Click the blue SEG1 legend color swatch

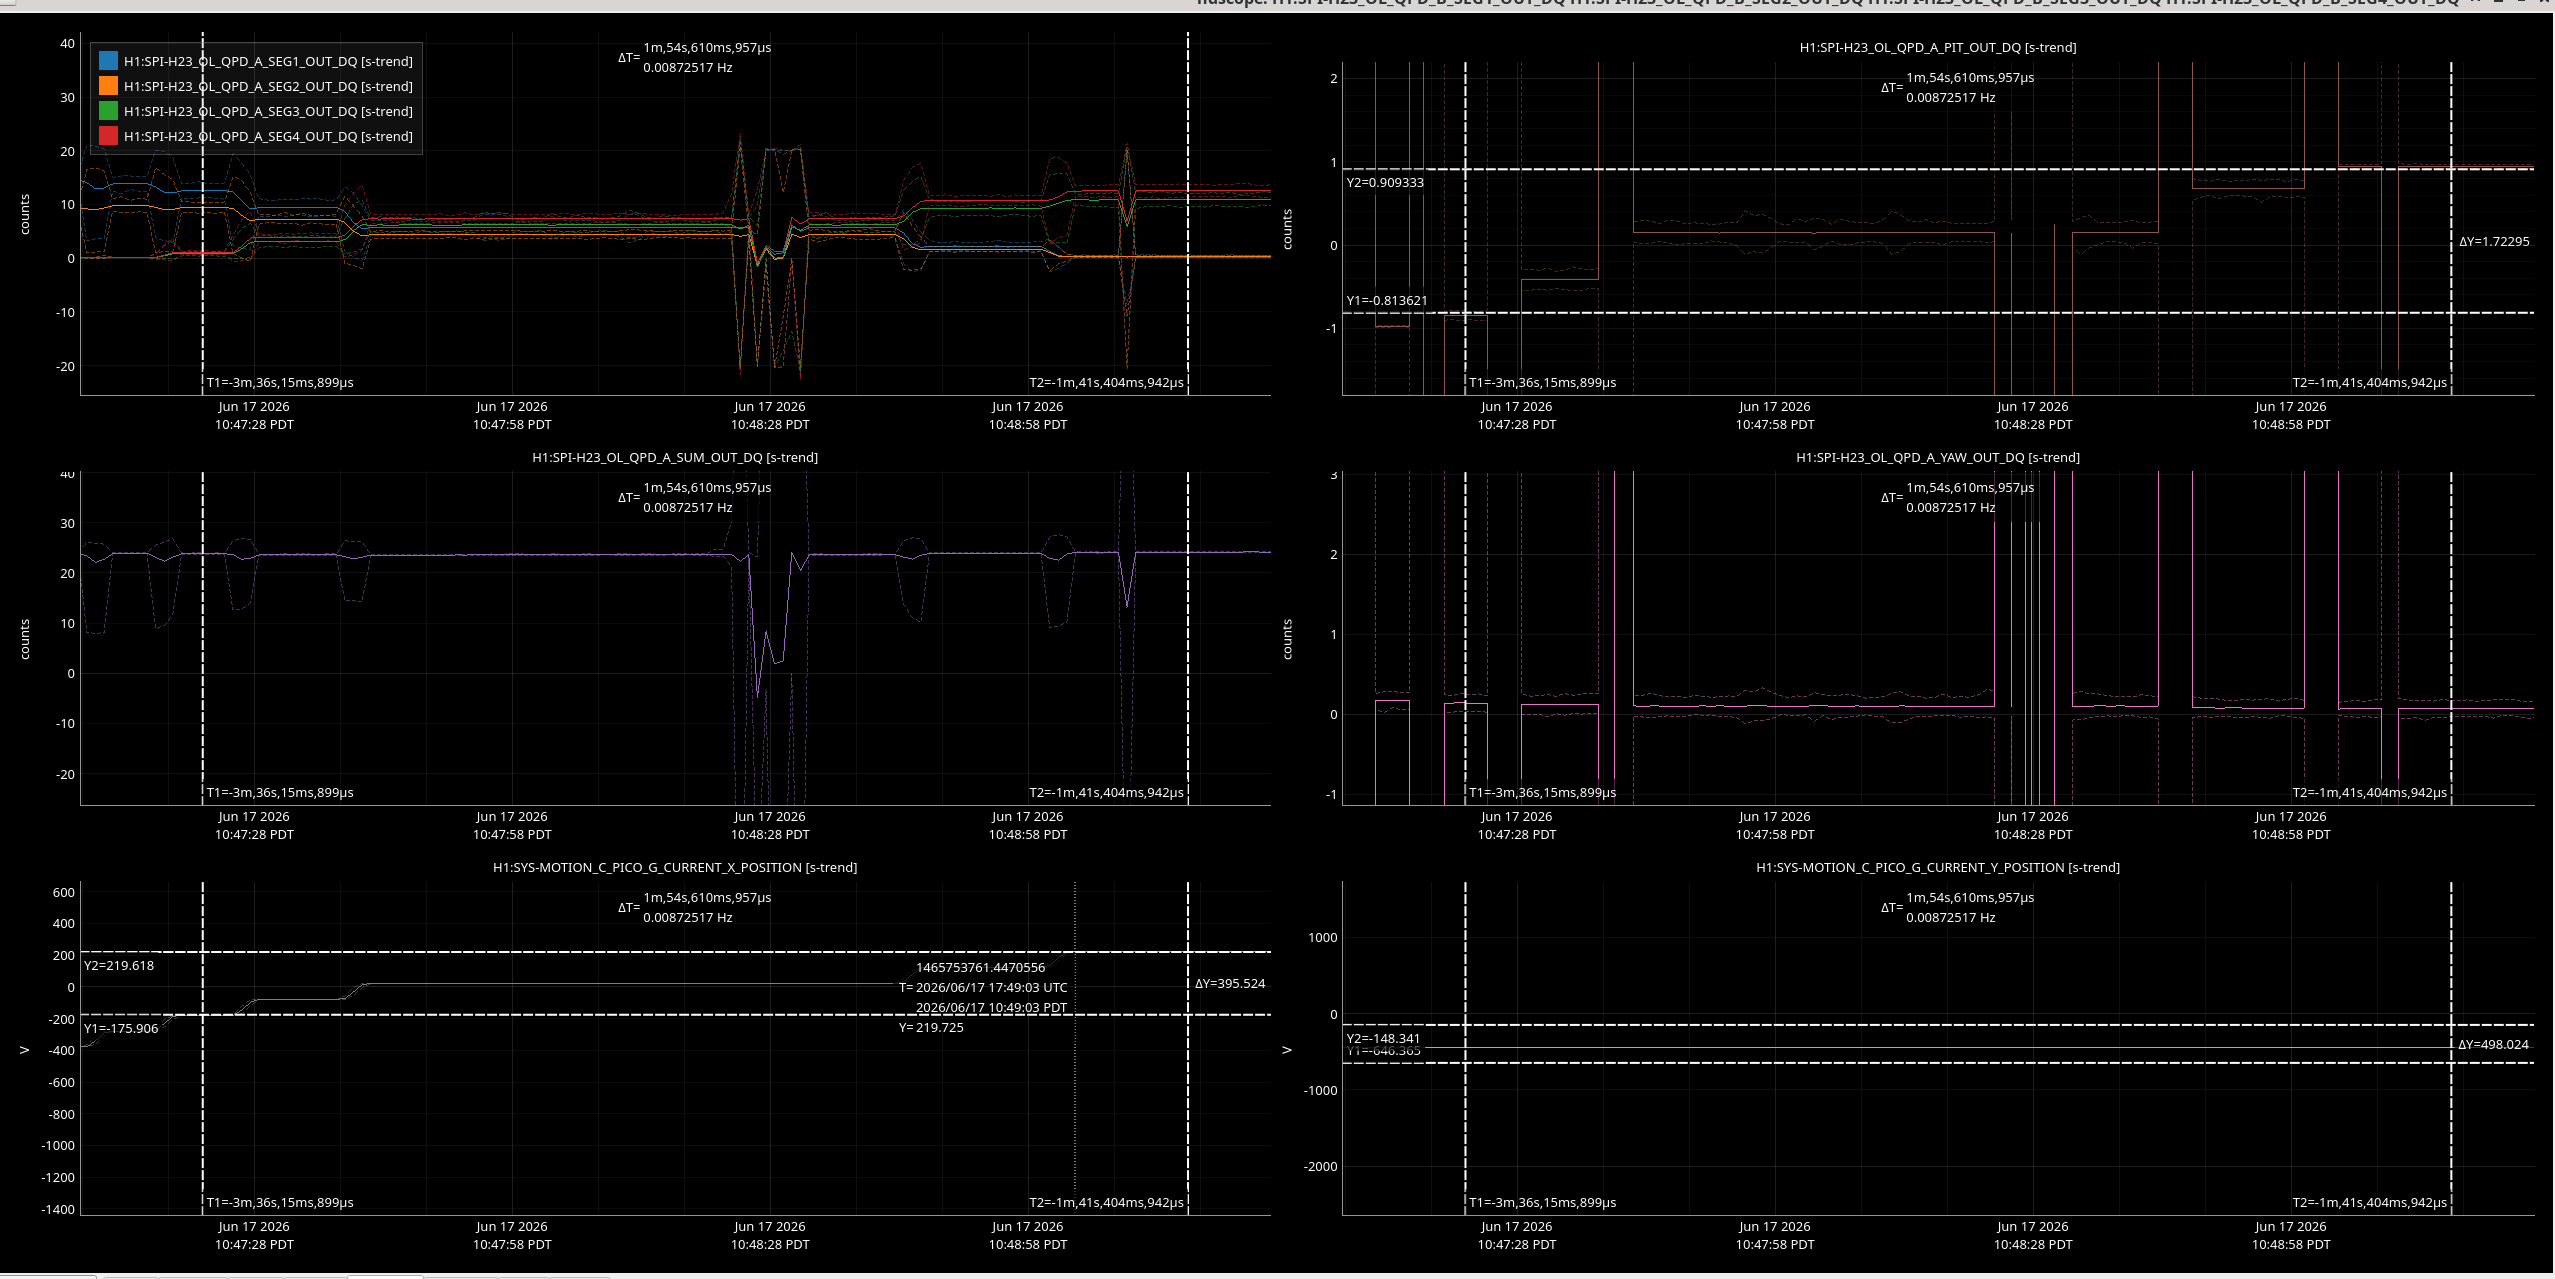tap(108, 61)
